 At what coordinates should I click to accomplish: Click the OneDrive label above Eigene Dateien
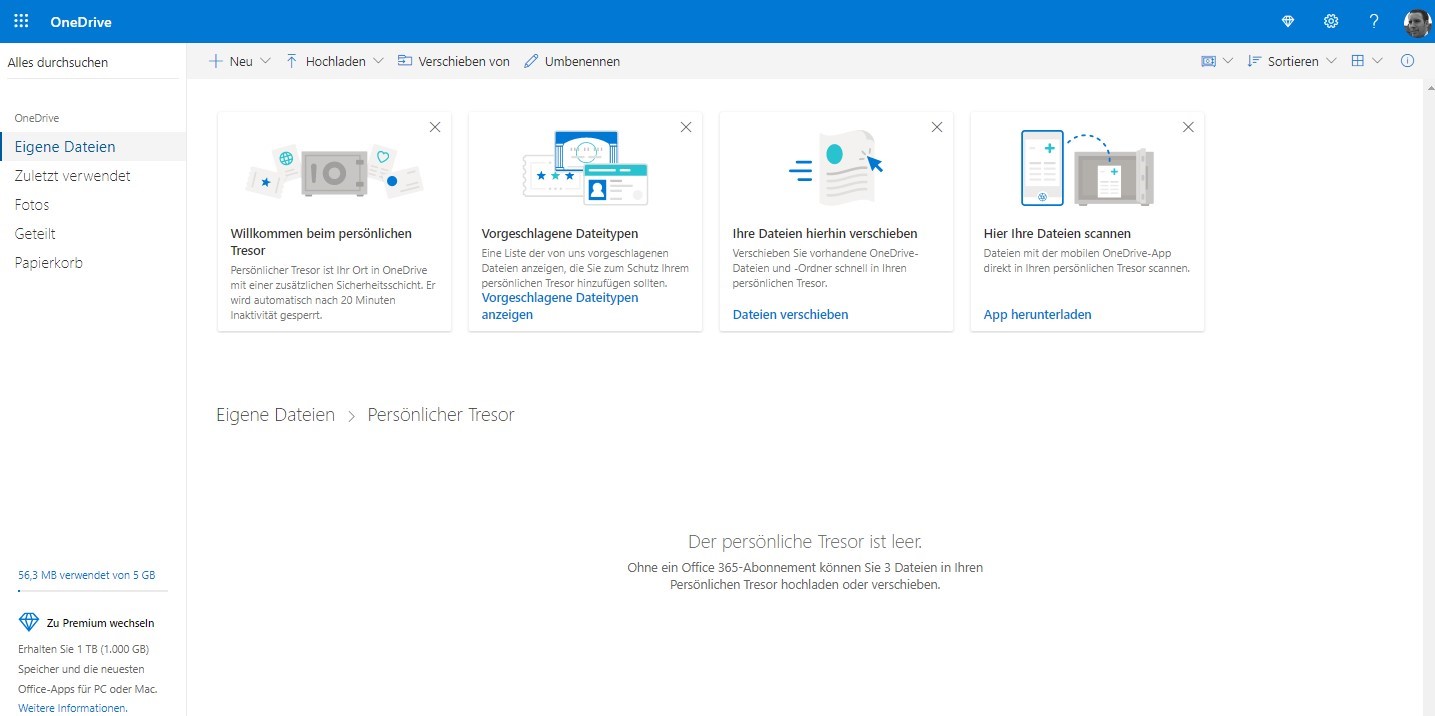tap(37, 118)
